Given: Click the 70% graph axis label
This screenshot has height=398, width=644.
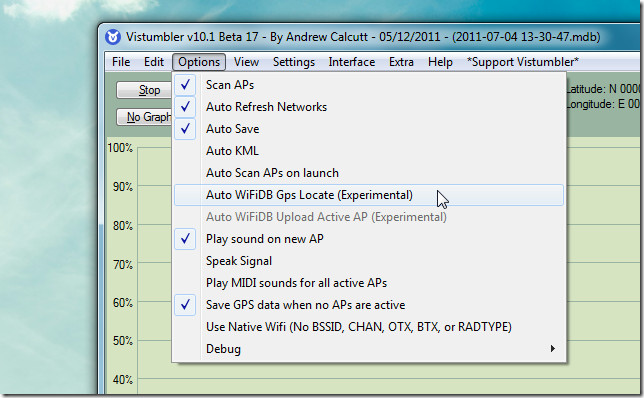Looking at the screenshot, I should (122, 264).
